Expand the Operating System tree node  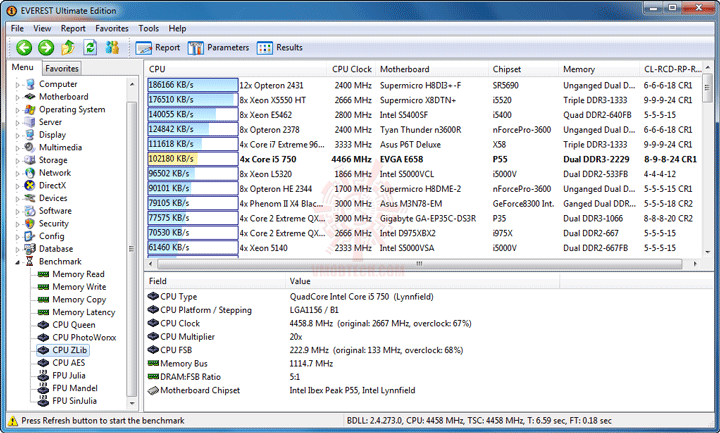(17, 110)
